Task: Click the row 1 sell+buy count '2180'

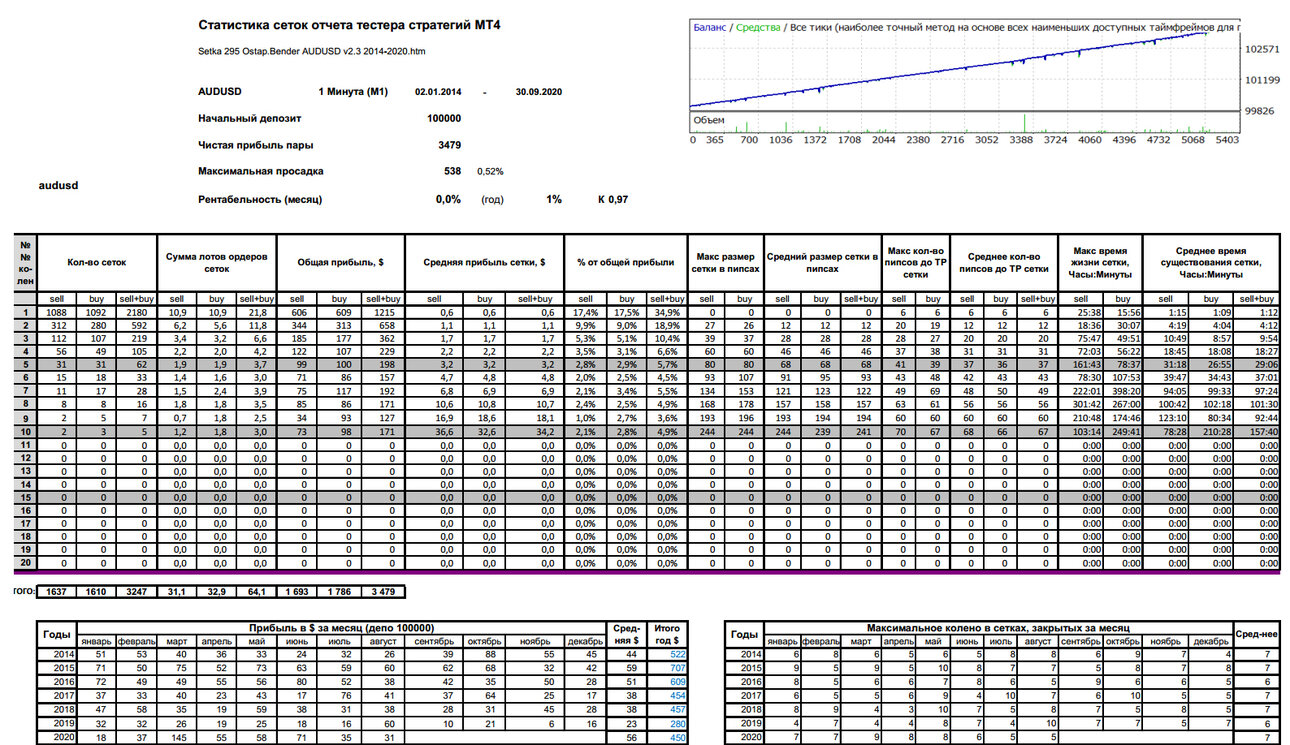Action: point(136,312)
